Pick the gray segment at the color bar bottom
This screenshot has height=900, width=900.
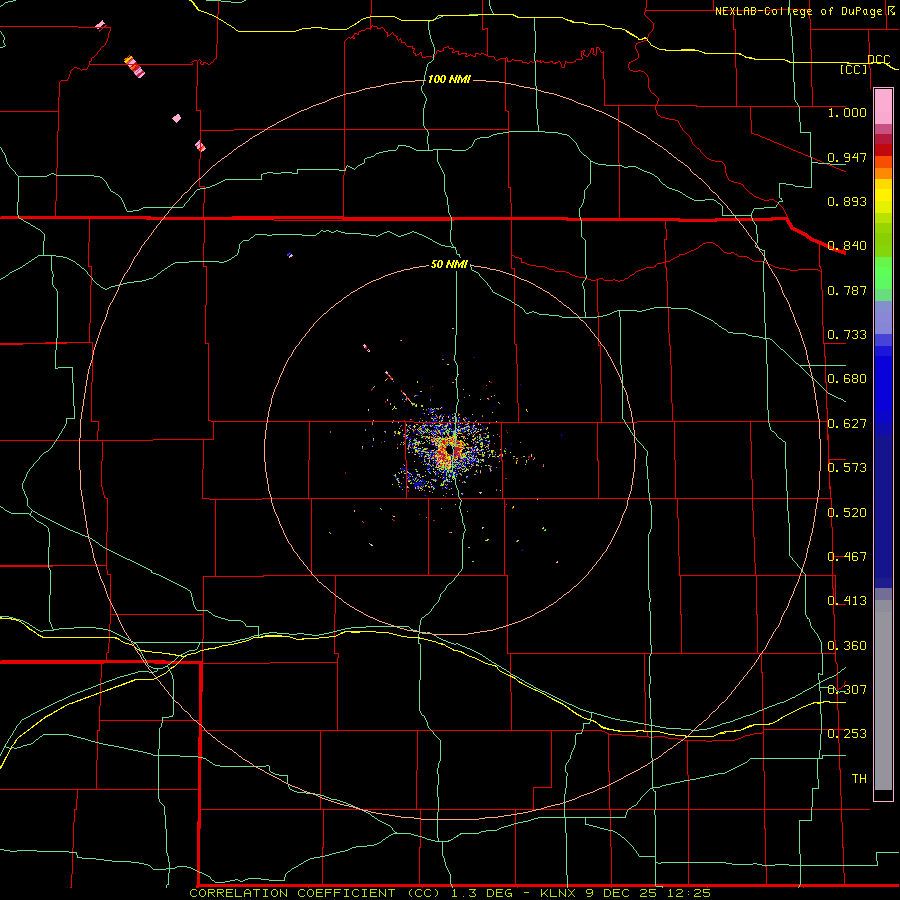click(x=883, y=695)
